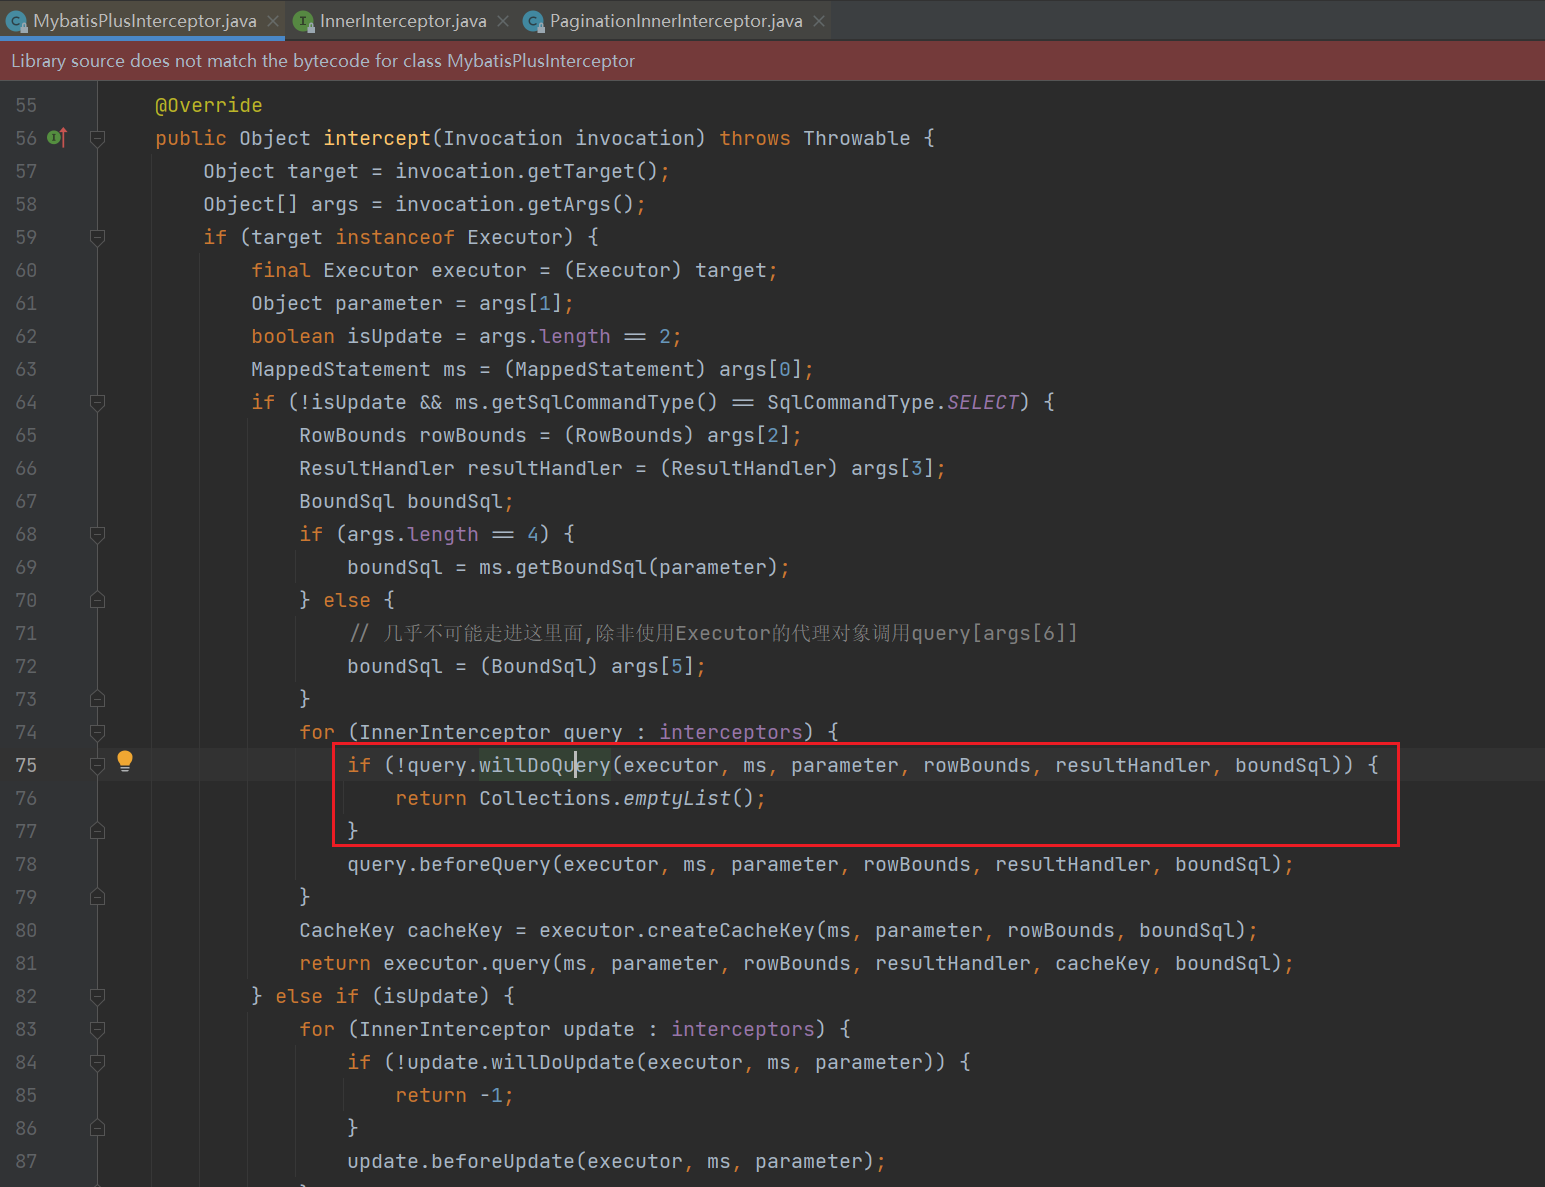Viewport: 1545px width, 1187px height.
Task: Click the interface icon on InnerInterceptor.java tab
Action: pyautogui.click(x=304, y=21)
